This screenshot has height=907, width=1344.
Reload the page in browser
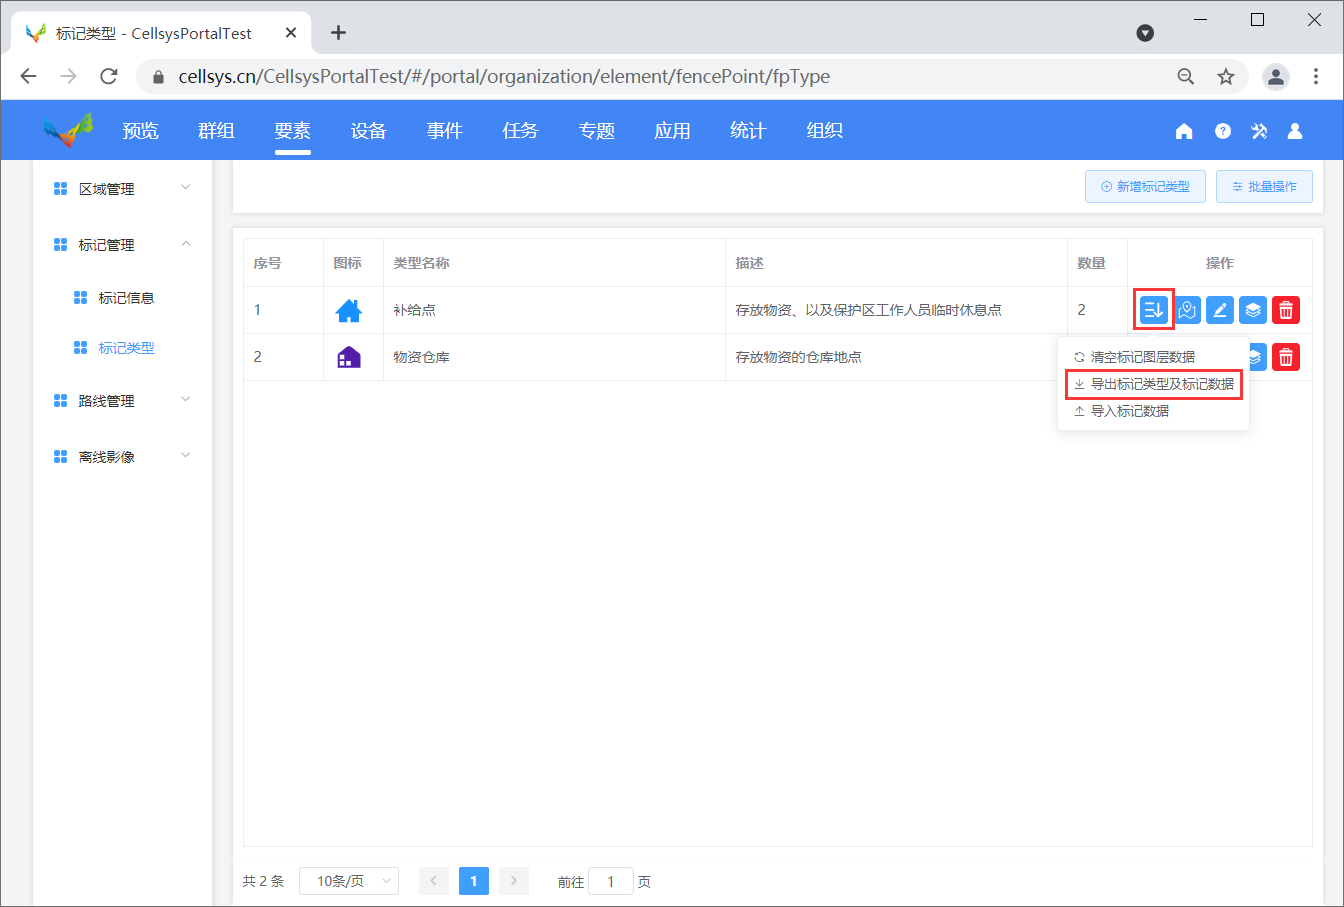coord(109,76)
